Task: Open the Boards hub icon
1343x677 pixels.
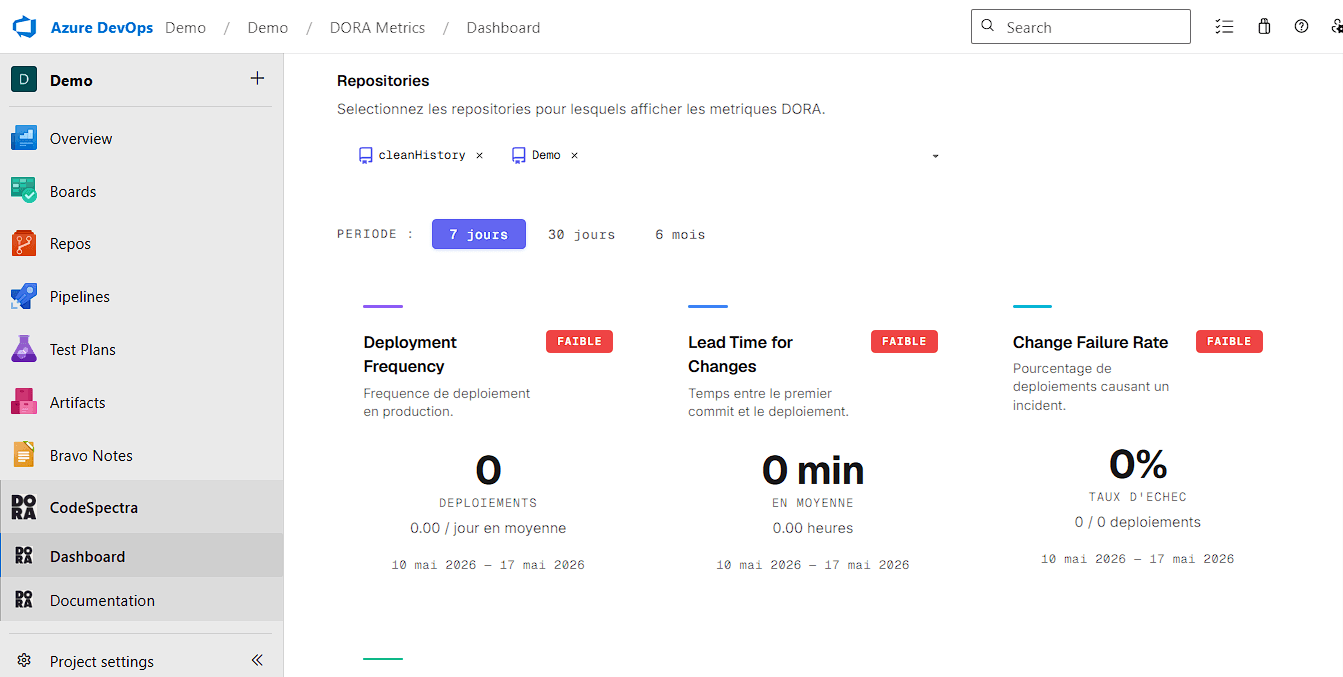Action: [24, 191]
